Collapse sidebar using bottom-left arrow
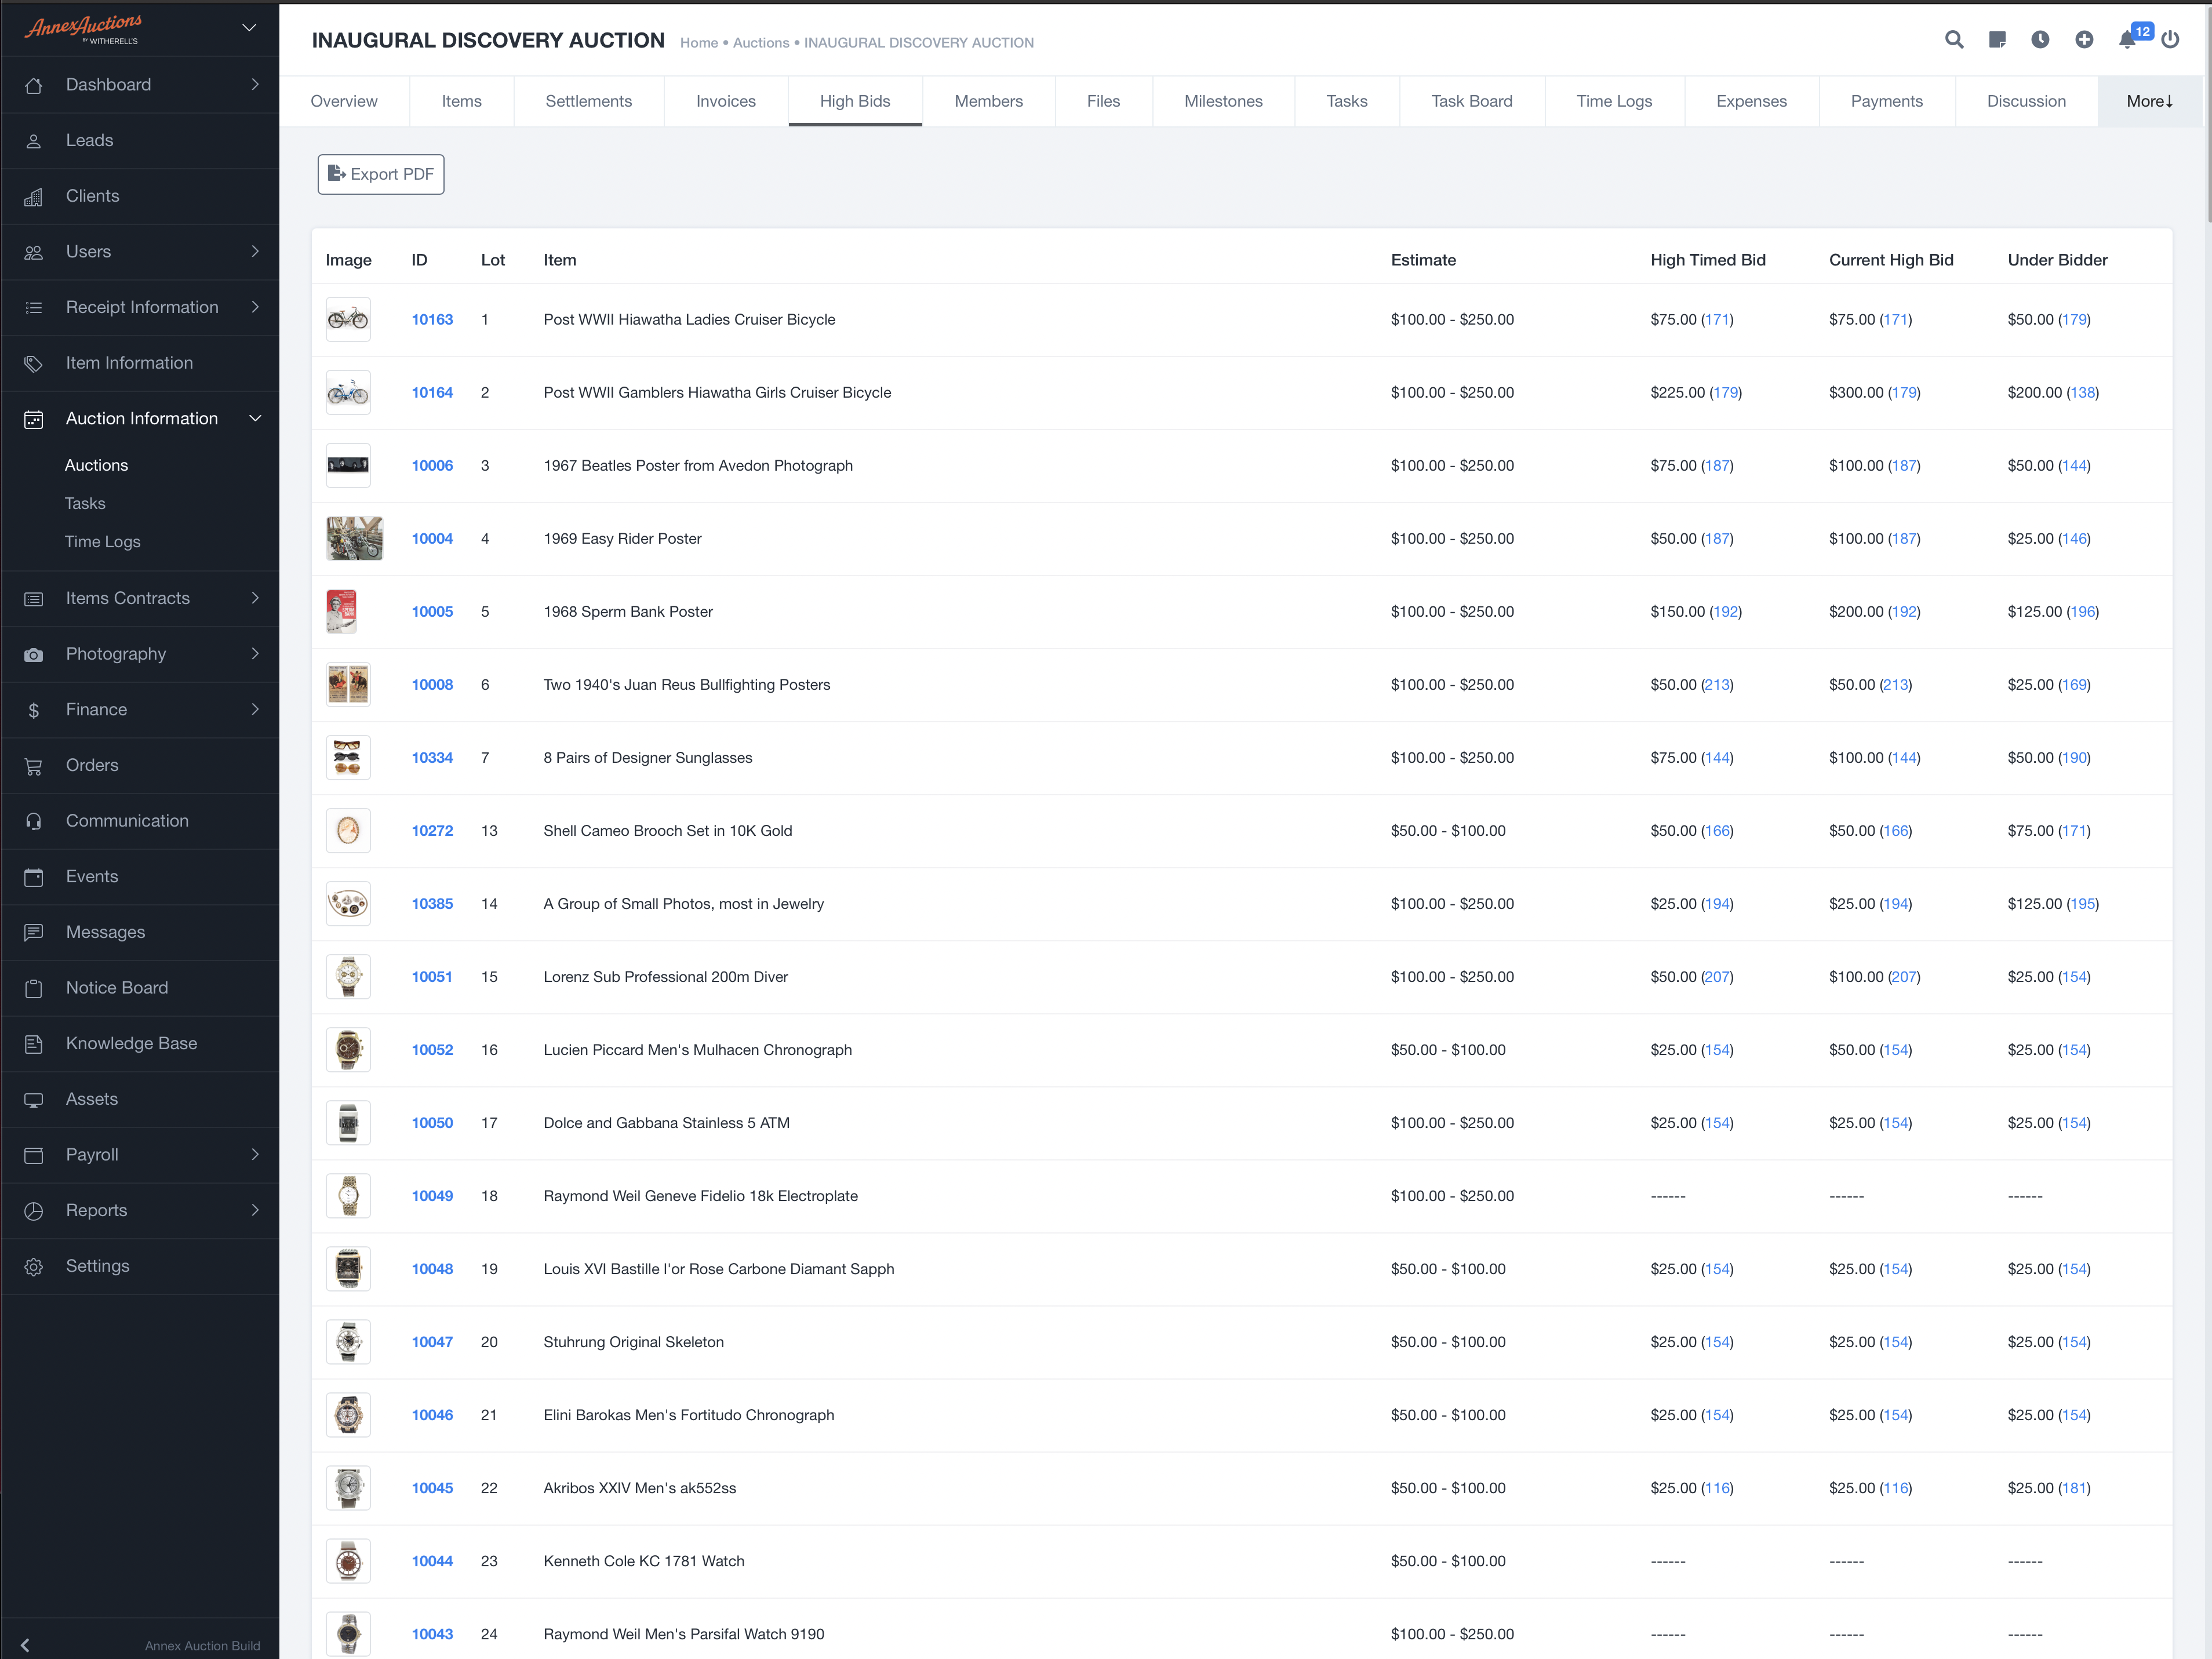 [x=25, y=1645]
